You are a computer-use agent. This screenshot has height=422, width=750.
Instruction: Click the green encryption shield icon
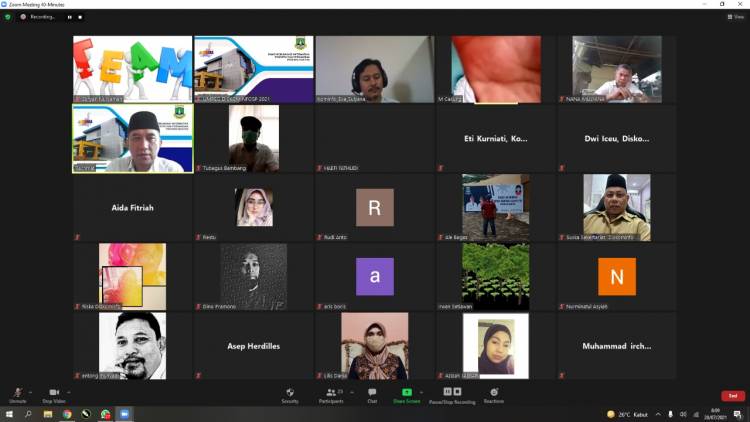[8, 17]
